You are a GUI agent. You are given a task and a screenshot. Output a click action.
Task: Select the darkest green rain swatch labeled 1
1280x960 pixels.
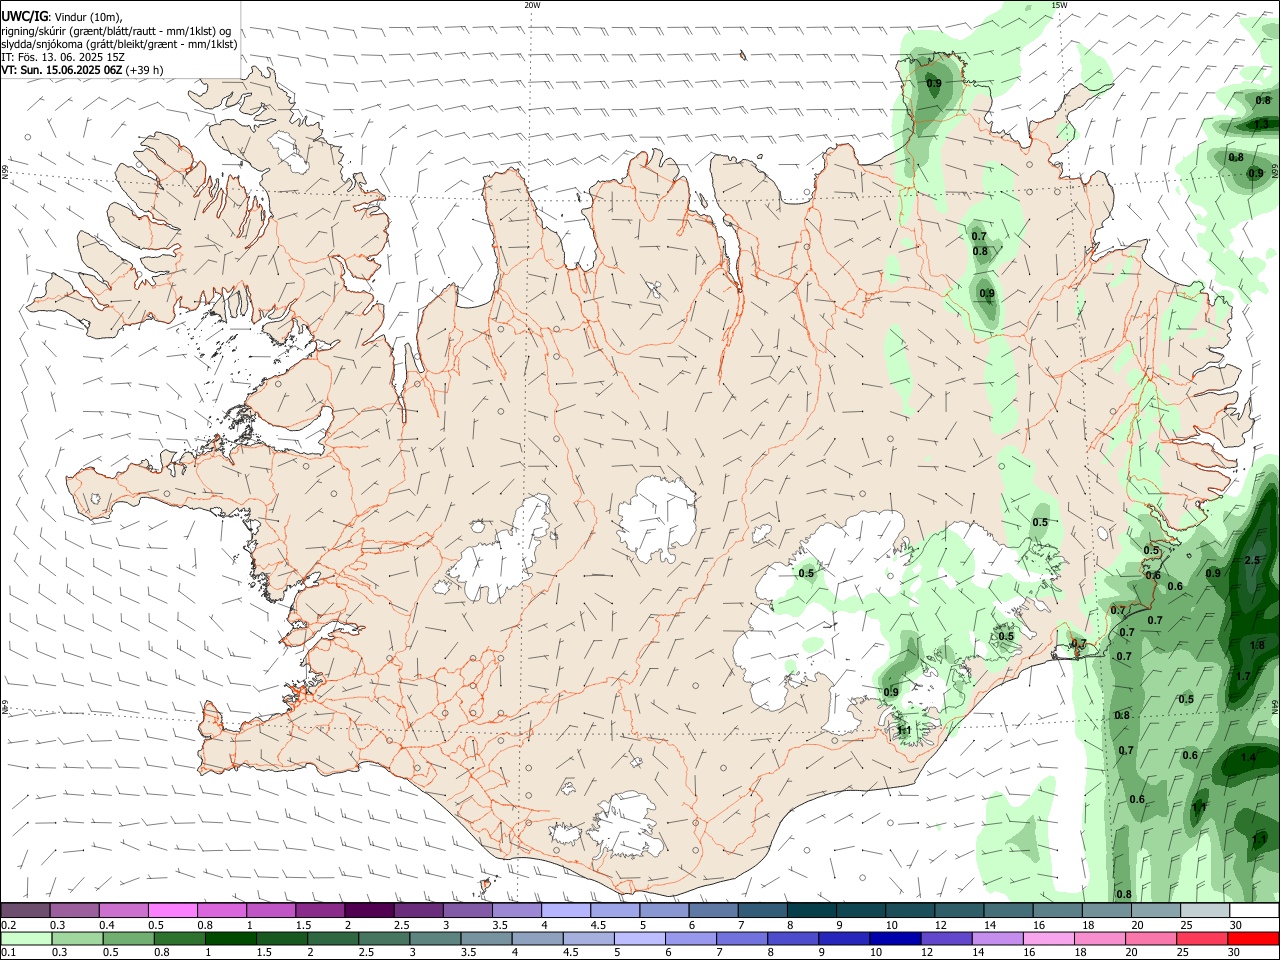click(231, 938)
